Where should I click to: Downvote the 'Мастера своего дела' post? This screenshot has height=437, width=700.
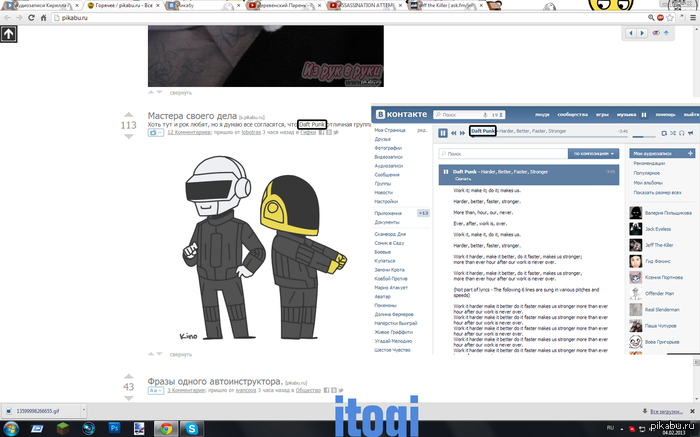tap(128, 138)
